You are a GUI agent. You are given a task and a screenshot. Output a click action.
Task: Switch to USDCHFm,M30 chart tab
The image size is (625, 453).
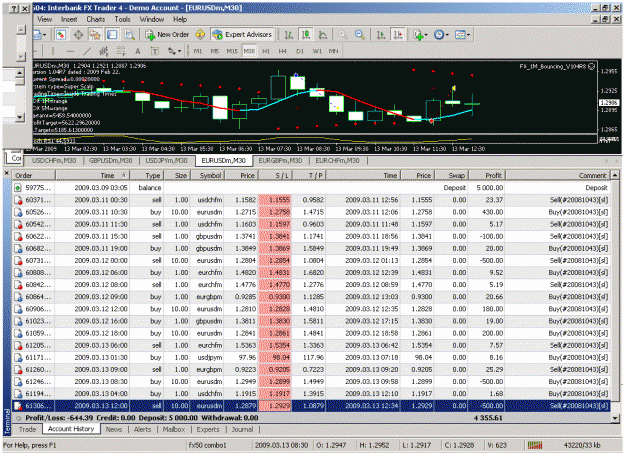pyautogui.click(x=54, y=161)
